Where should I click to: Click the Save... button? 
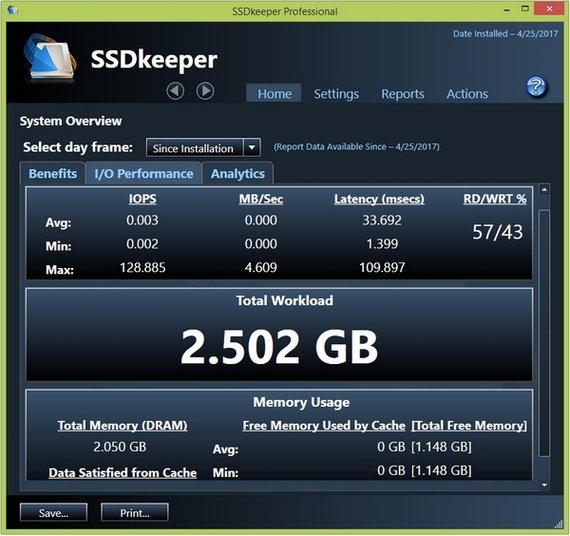(x=53, y=513)
